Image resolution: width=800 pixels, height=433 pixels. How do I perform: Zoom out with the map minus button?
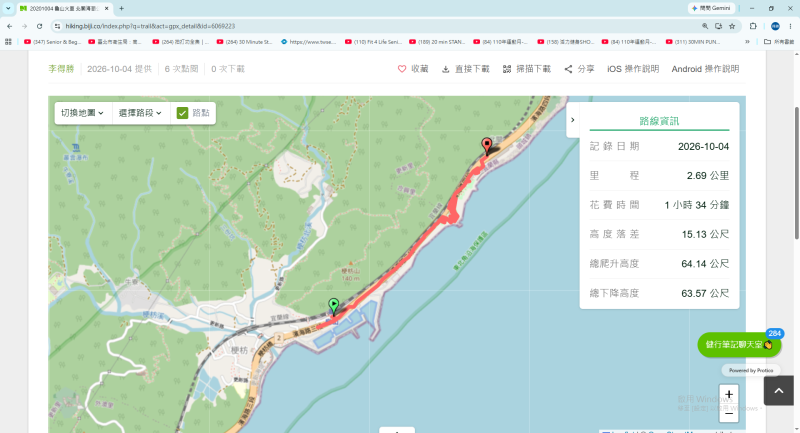coord(729,413)
